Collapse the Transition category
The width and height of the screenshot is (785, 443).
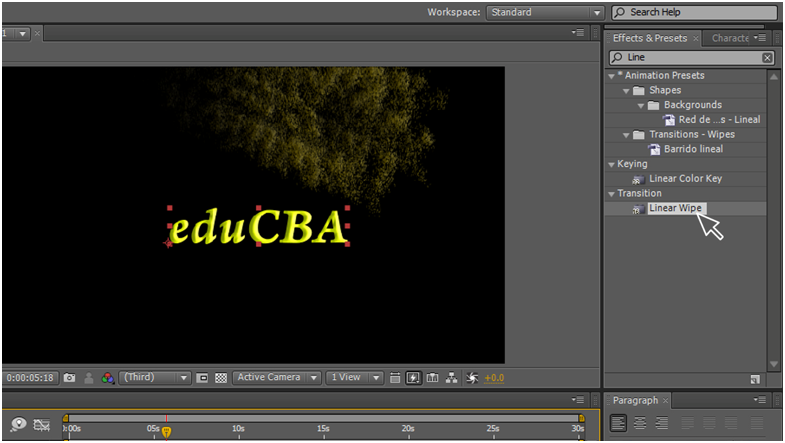(611, 194)
